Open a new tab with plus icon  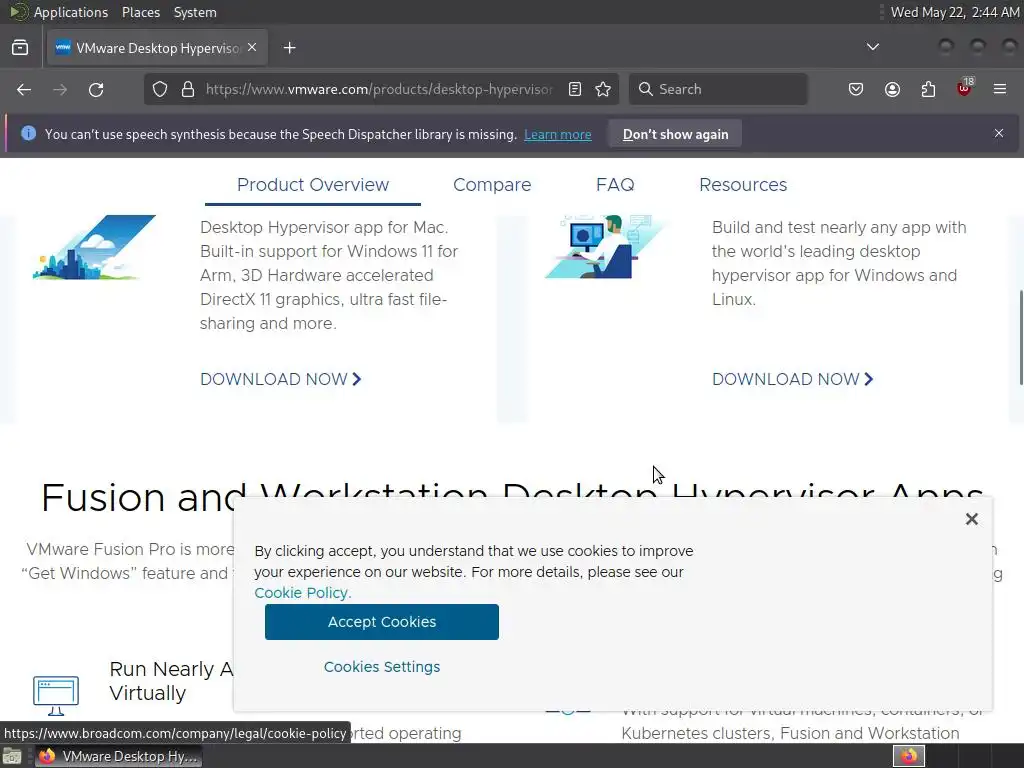289,48
